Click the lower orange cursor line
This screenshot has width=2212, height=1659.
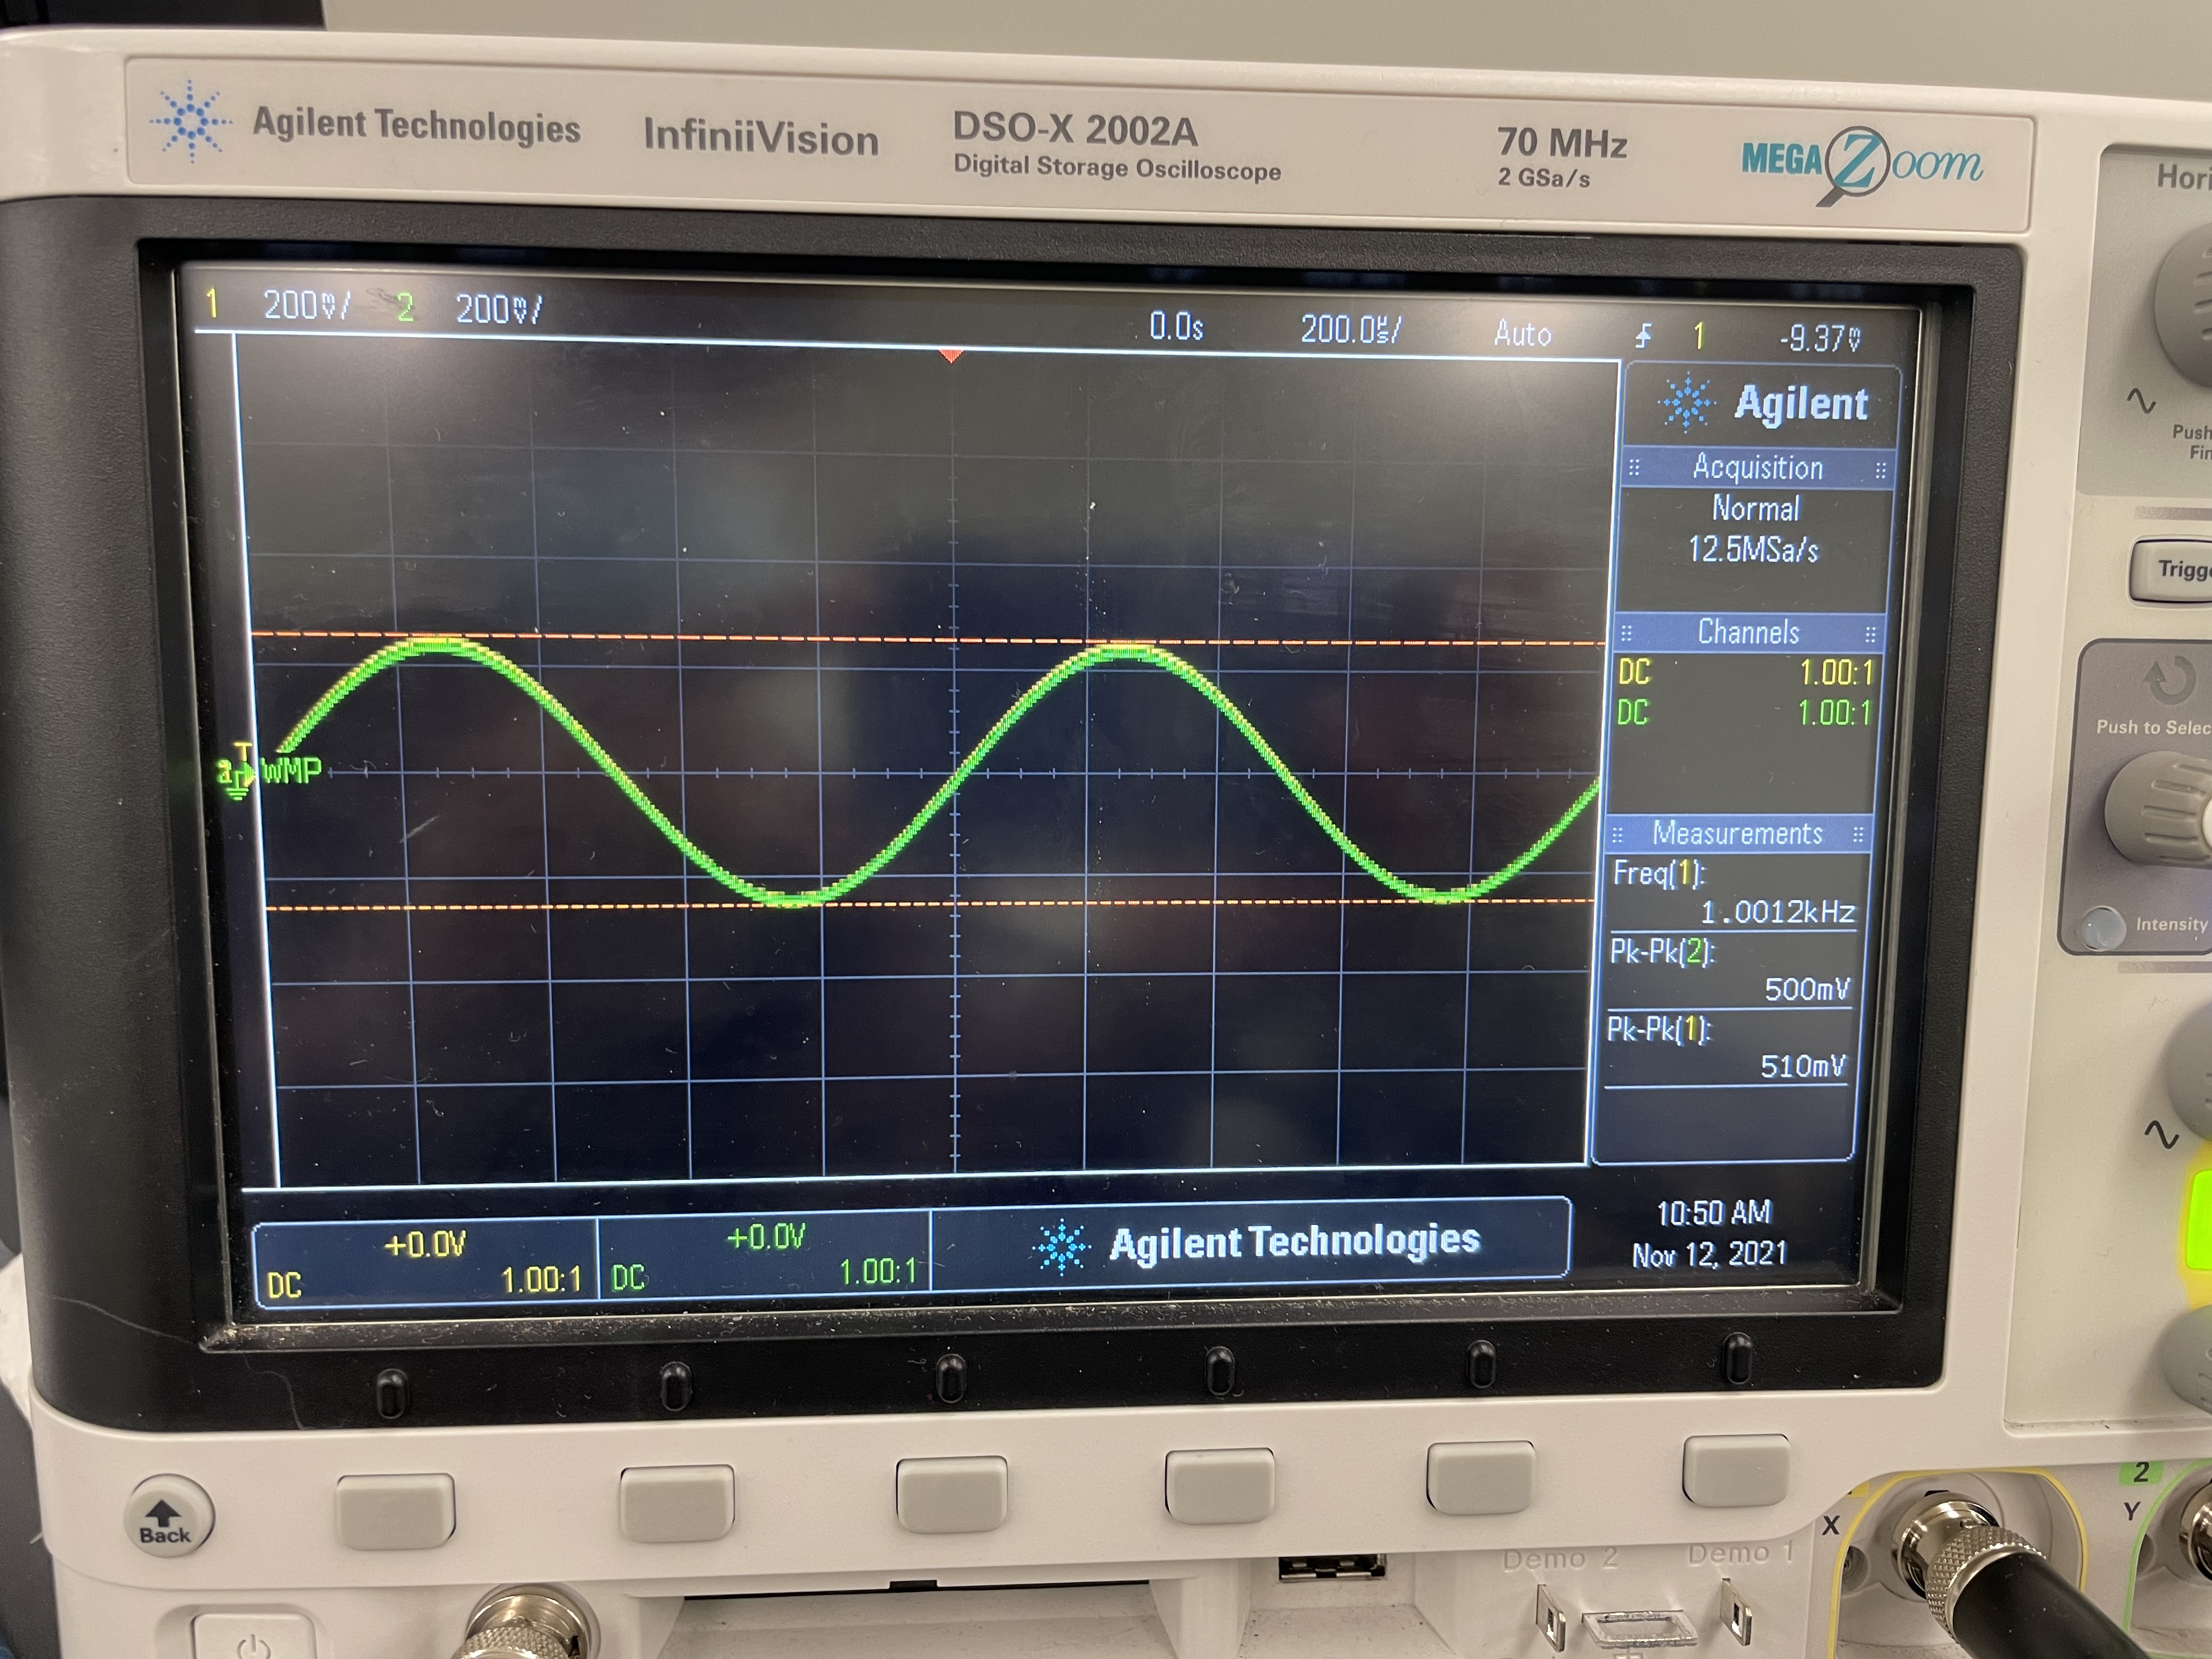[x=930, y=905]
